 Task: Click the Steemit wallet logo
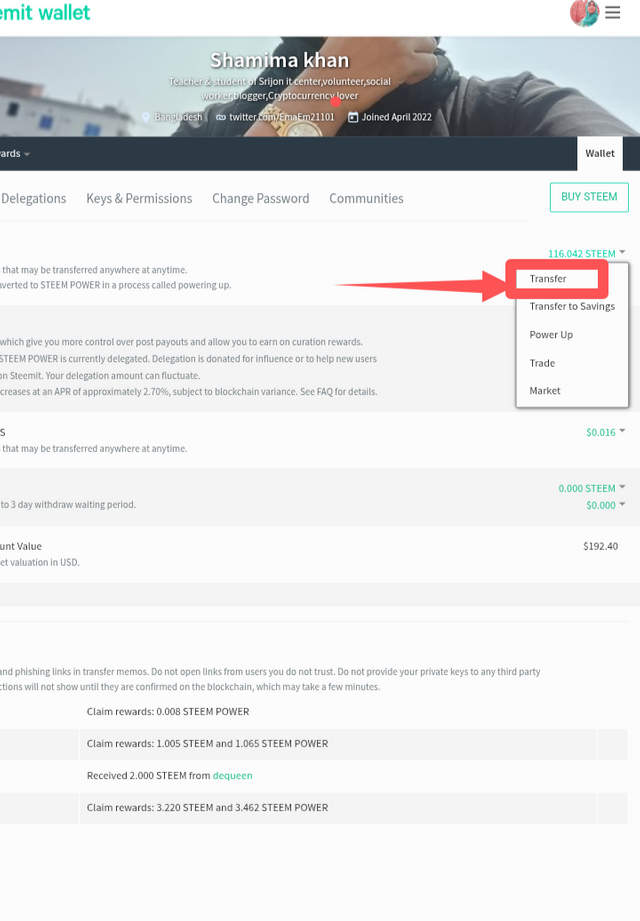[45, 12]
